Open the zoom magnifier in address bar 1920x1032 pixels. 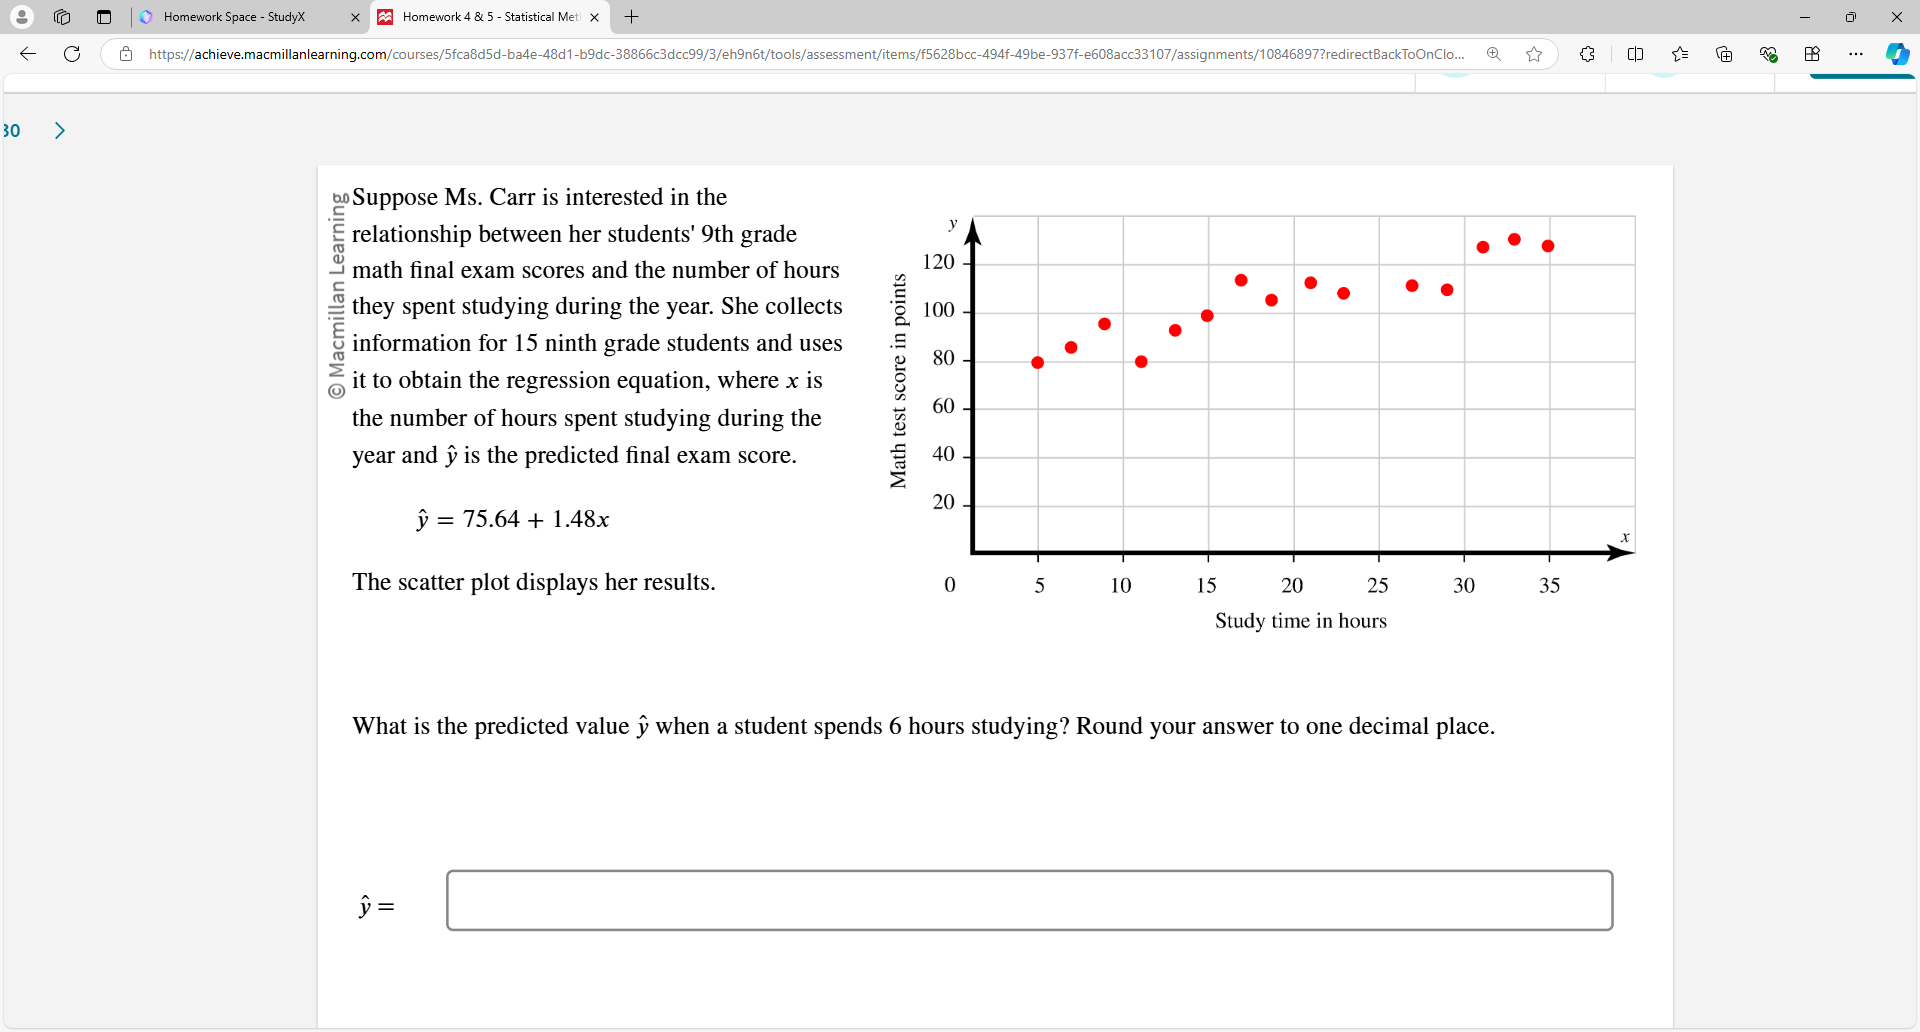click(1493, 54)
